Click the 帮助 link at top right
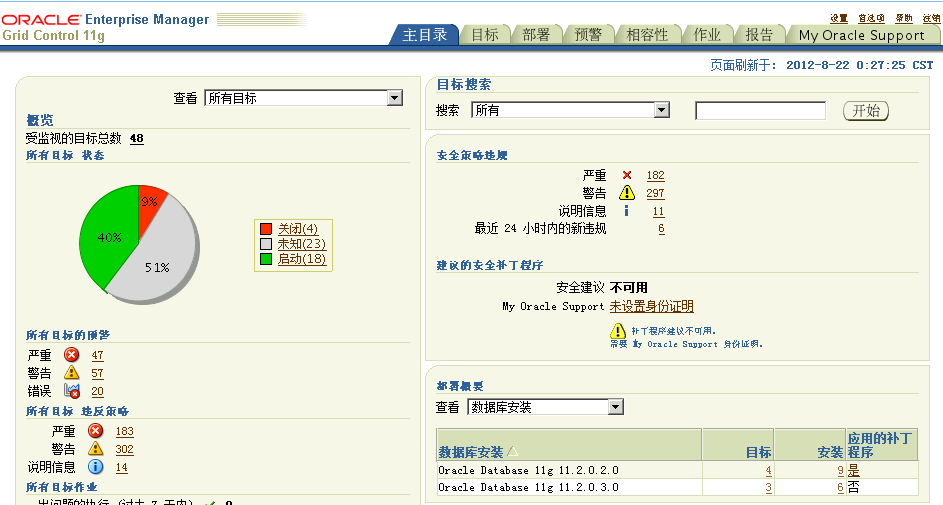943x505 pixels. pyautogui.click(x=904, y=18)
